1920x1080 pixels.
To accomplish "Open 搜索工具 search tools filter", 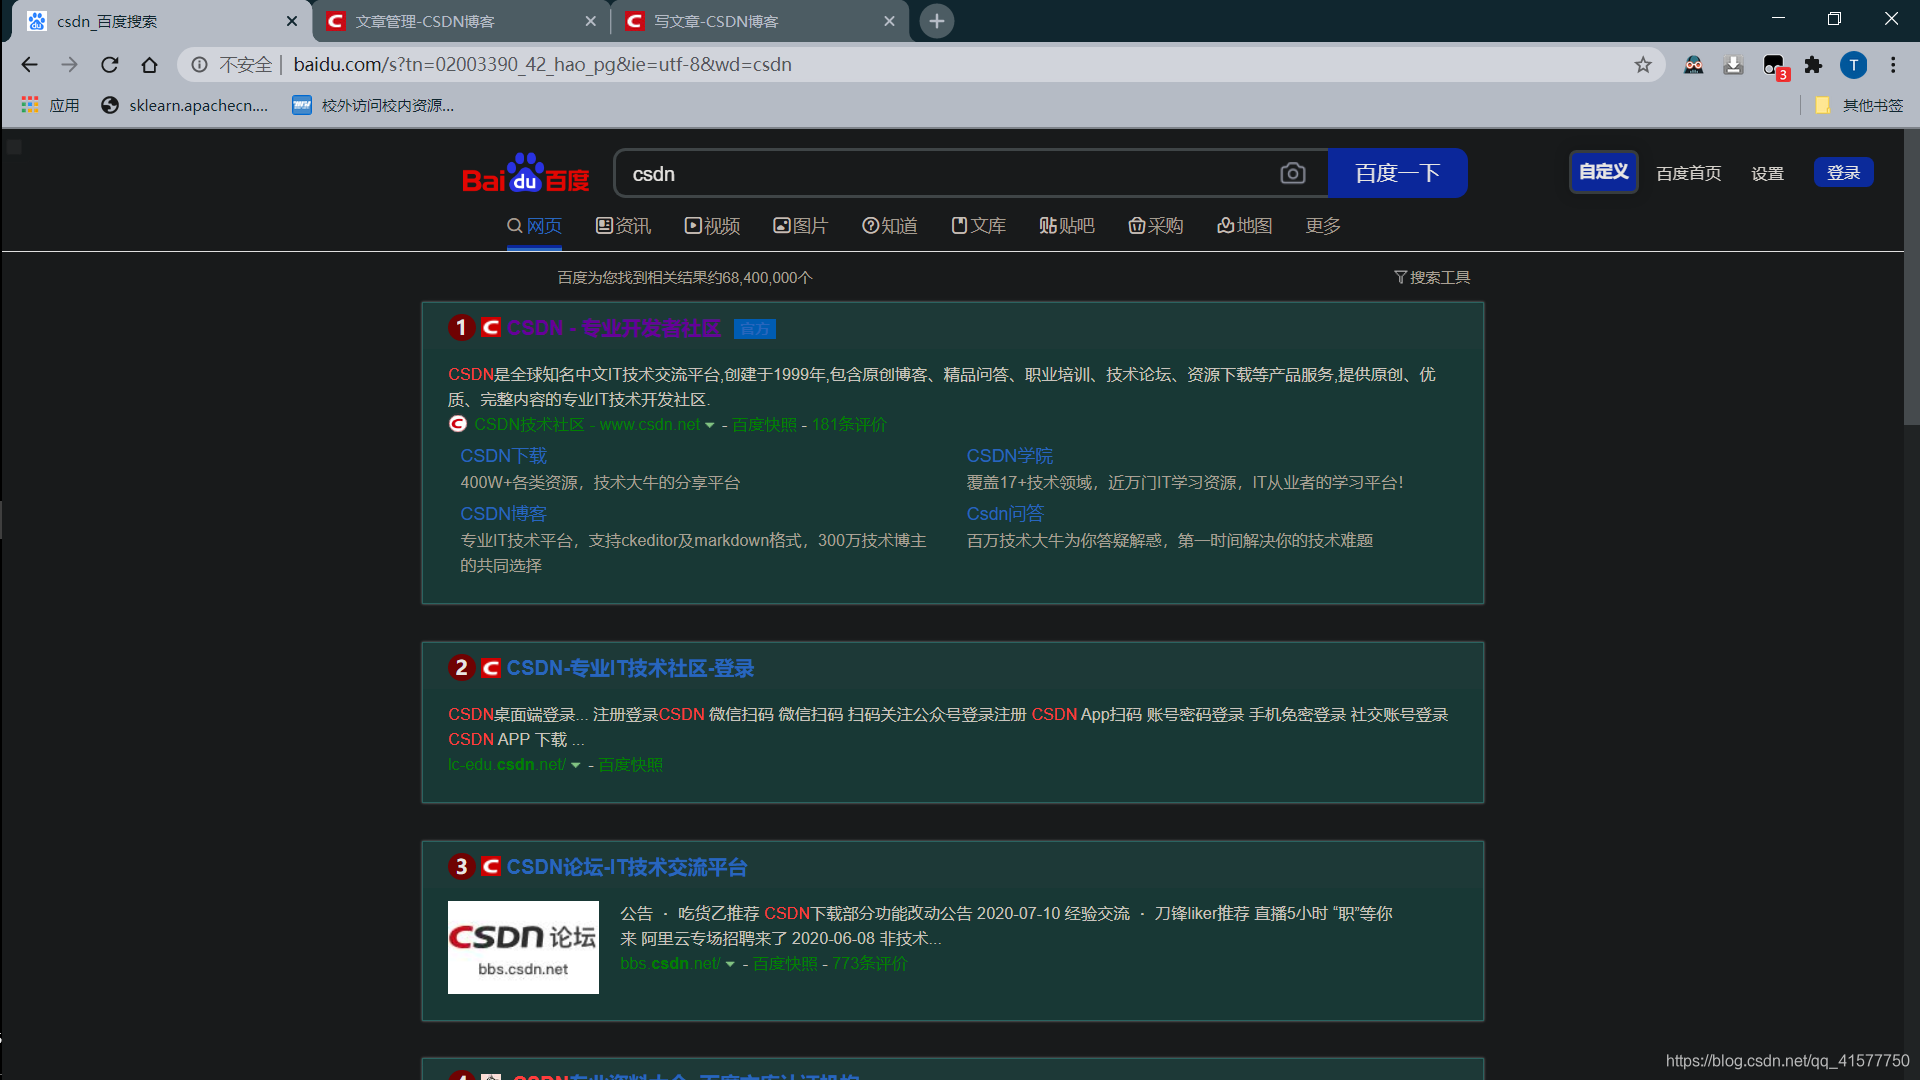I will tap(1432, 277).
